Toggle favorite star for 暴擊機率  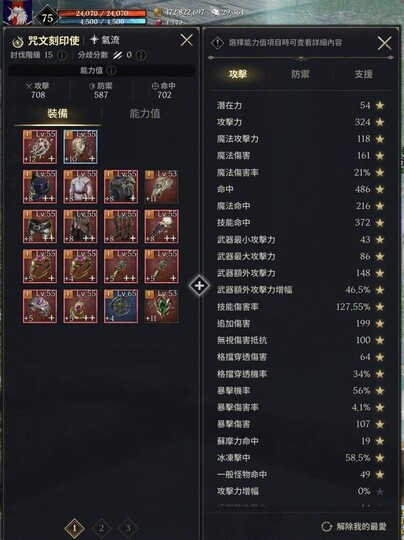coord(380,391)
